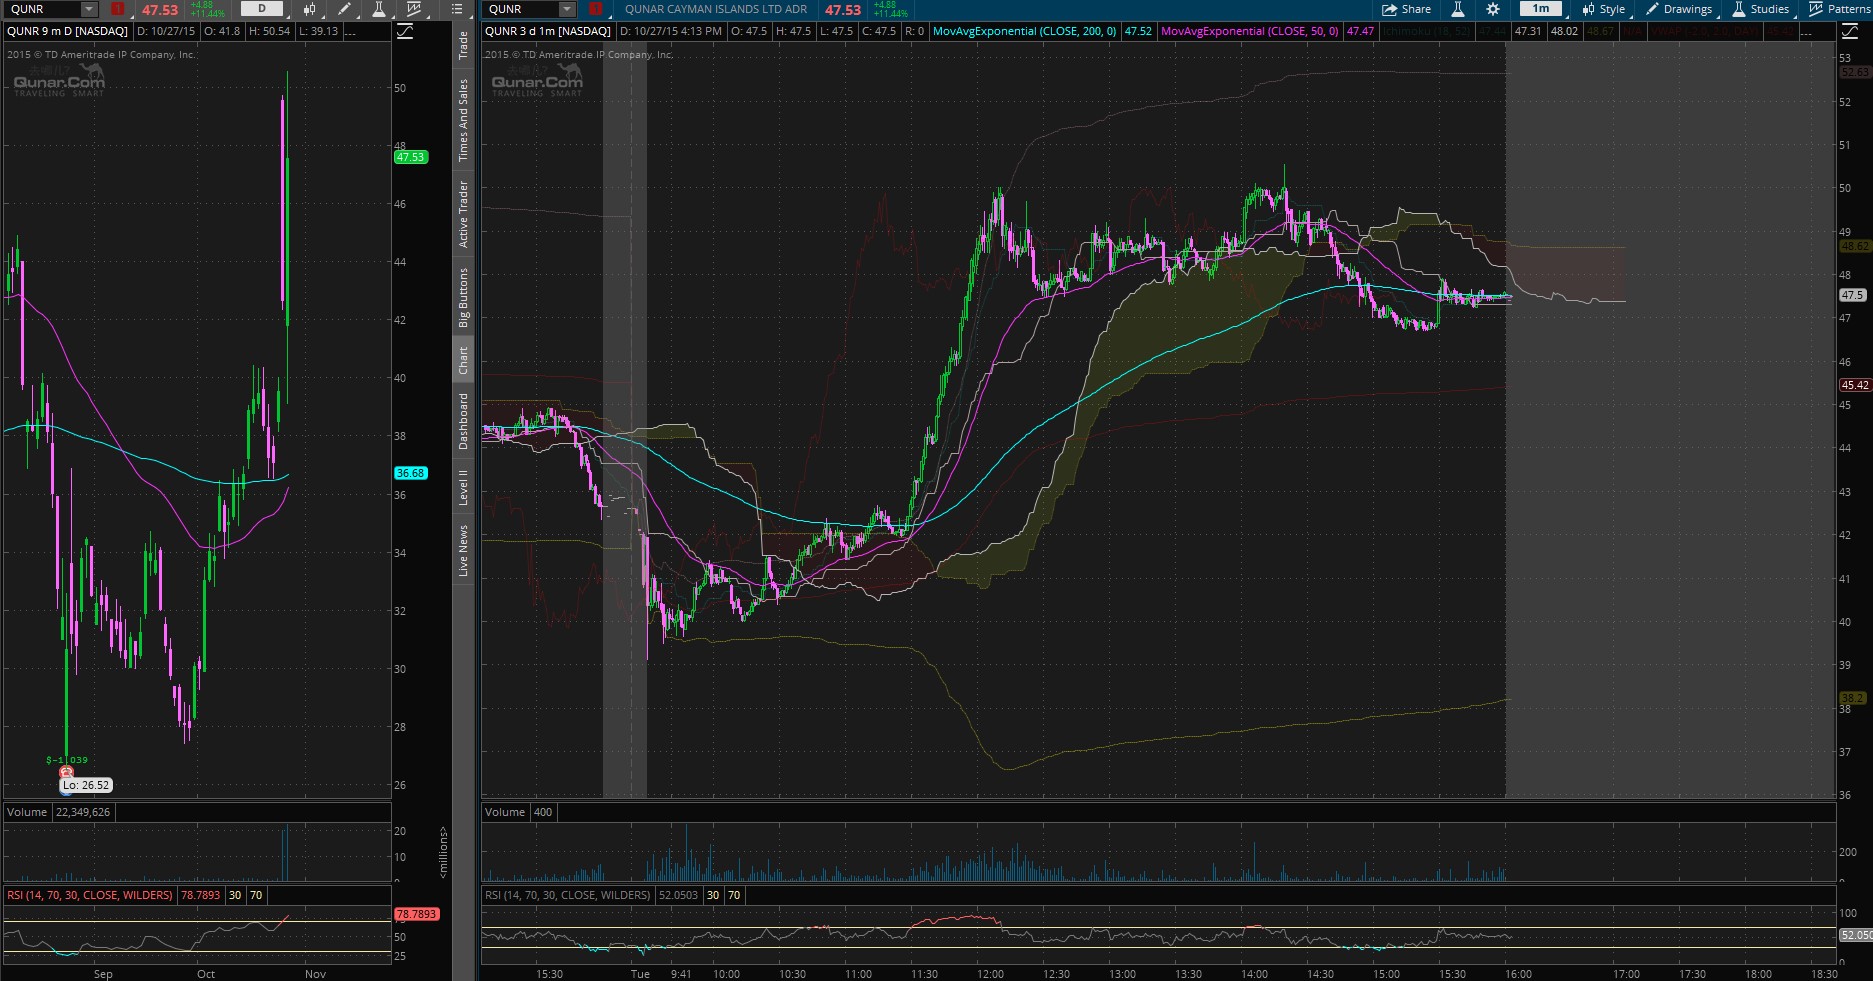Open the Dashboard sidebar tab
Viewport: 1873px width, 981px height.
463,421
